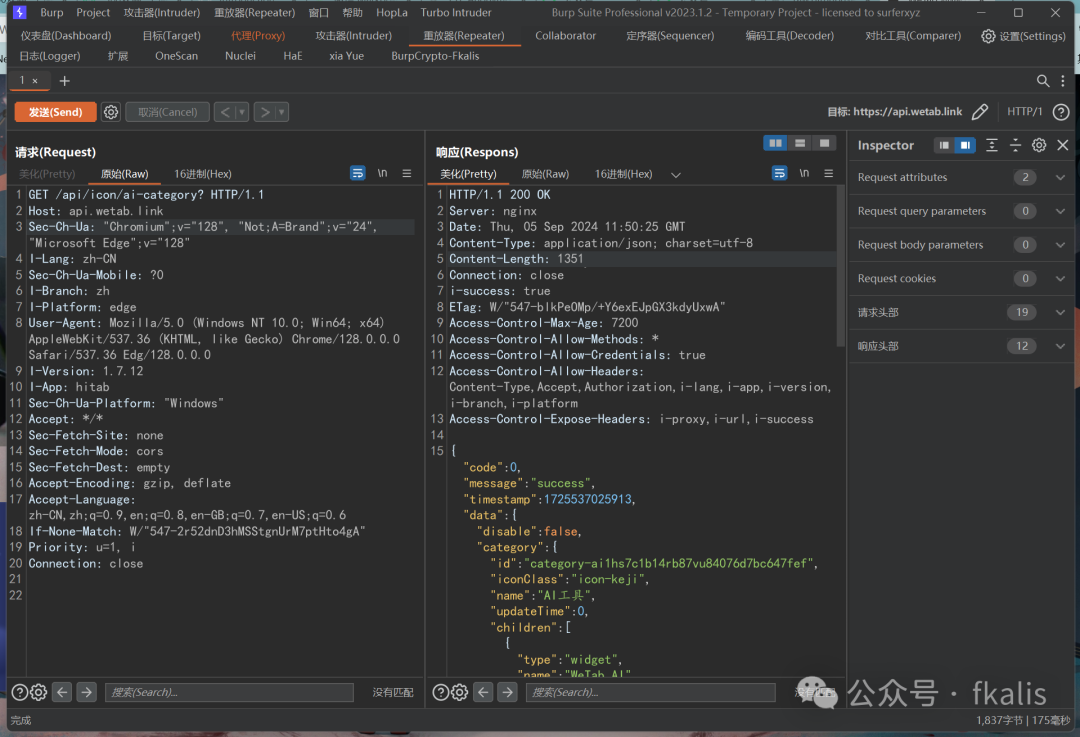Open the Nuclei extension tab

click(x=240, y=56)
